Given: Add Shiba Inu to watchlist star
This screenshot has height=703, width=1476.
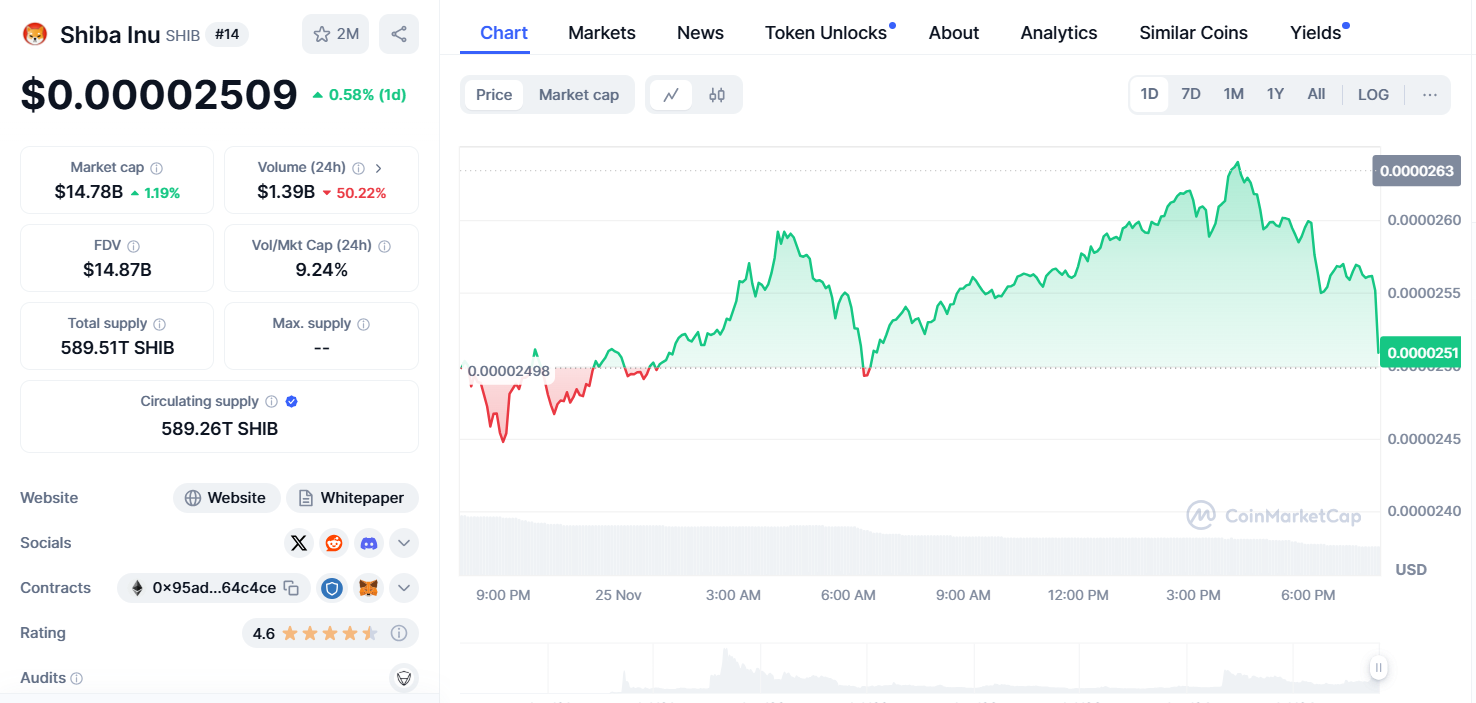Looking at the screenshot, I should coord(335,34).
